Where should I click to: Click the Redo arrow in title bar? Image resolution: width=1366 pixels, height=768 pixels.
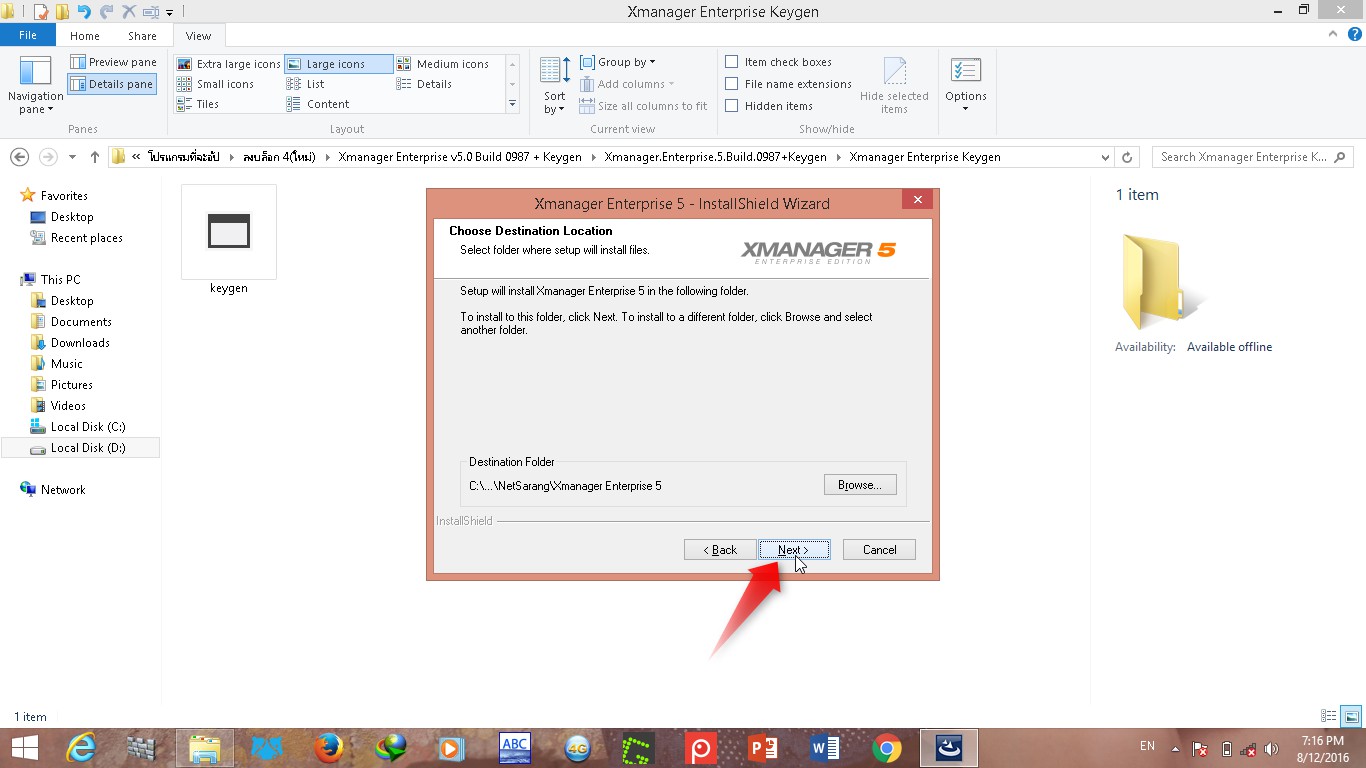[106, 12]
